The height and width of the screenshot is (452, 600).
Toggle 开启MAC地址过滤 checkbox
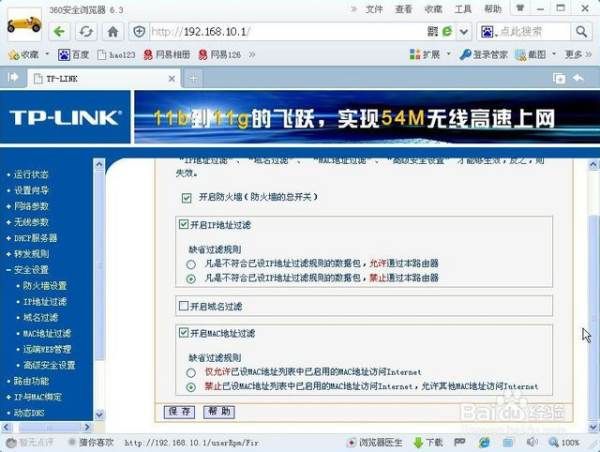pos(184,333)
